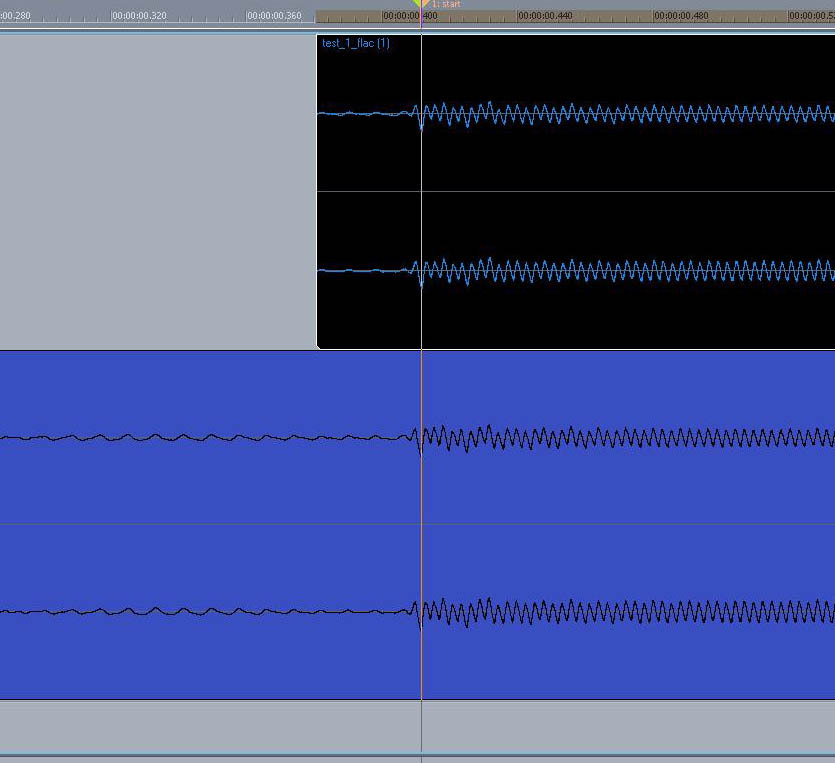Screen dimensions: 835x763
Task: Click left edge of test_1_flac clip
Action: coord(318,190)
